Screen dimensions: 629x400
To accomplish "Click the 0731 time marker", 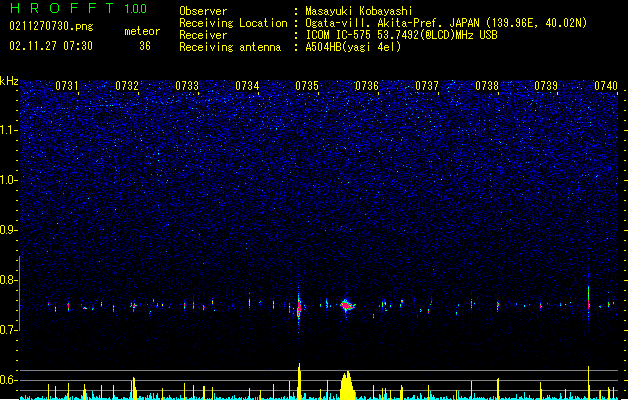I will (67, 86).
